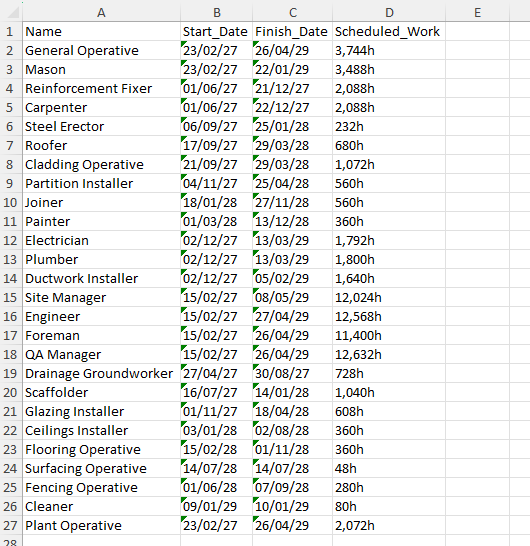Select column B header
This screenshot has width=530, height=546.
pos(217,13)
